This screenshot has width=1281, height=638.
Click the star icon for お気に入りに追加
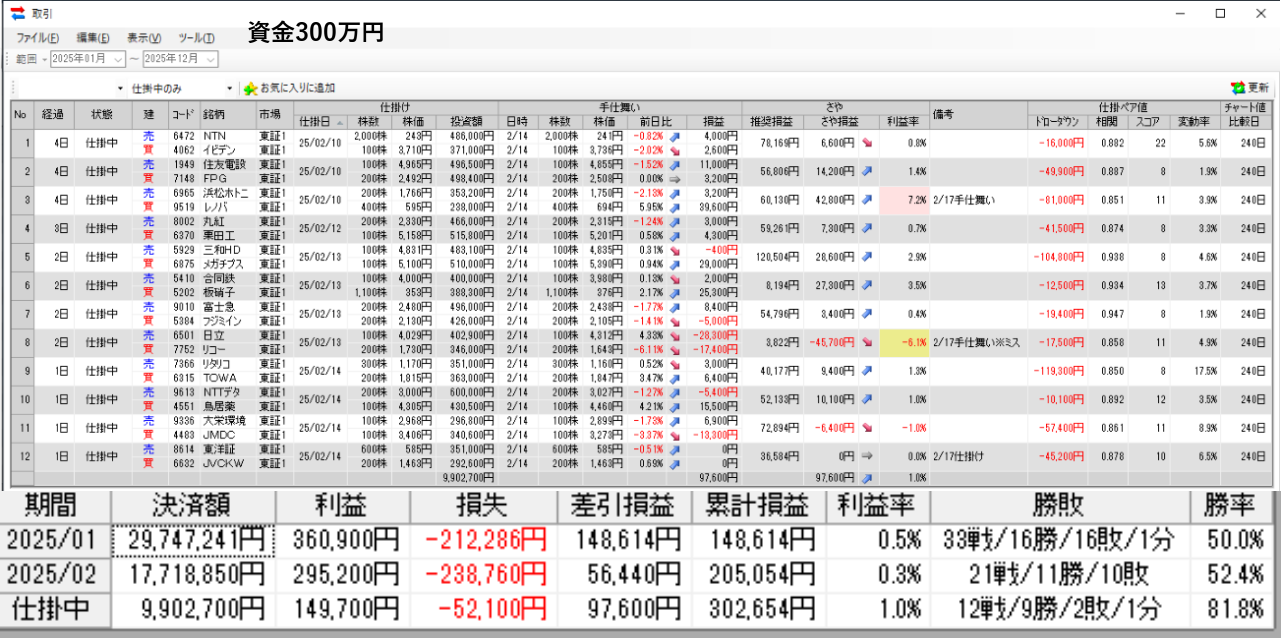click(251, 88)
